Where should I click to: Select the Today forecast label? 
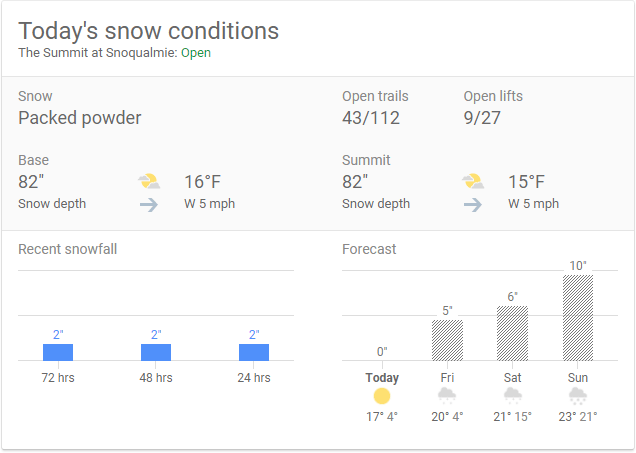[382, 378]
